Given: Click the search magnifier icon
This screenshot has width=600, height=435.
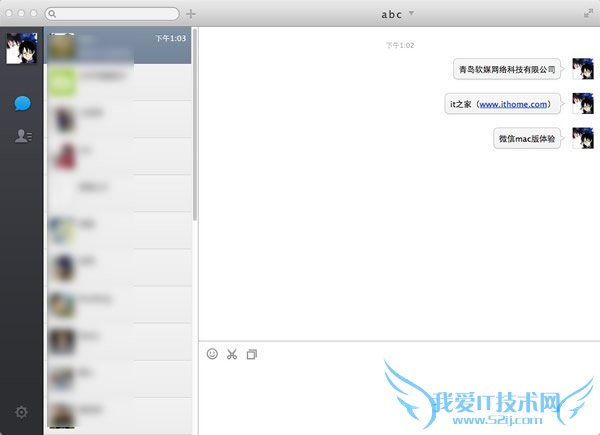Looking at the screenshot, I should (x=52, y=14).
